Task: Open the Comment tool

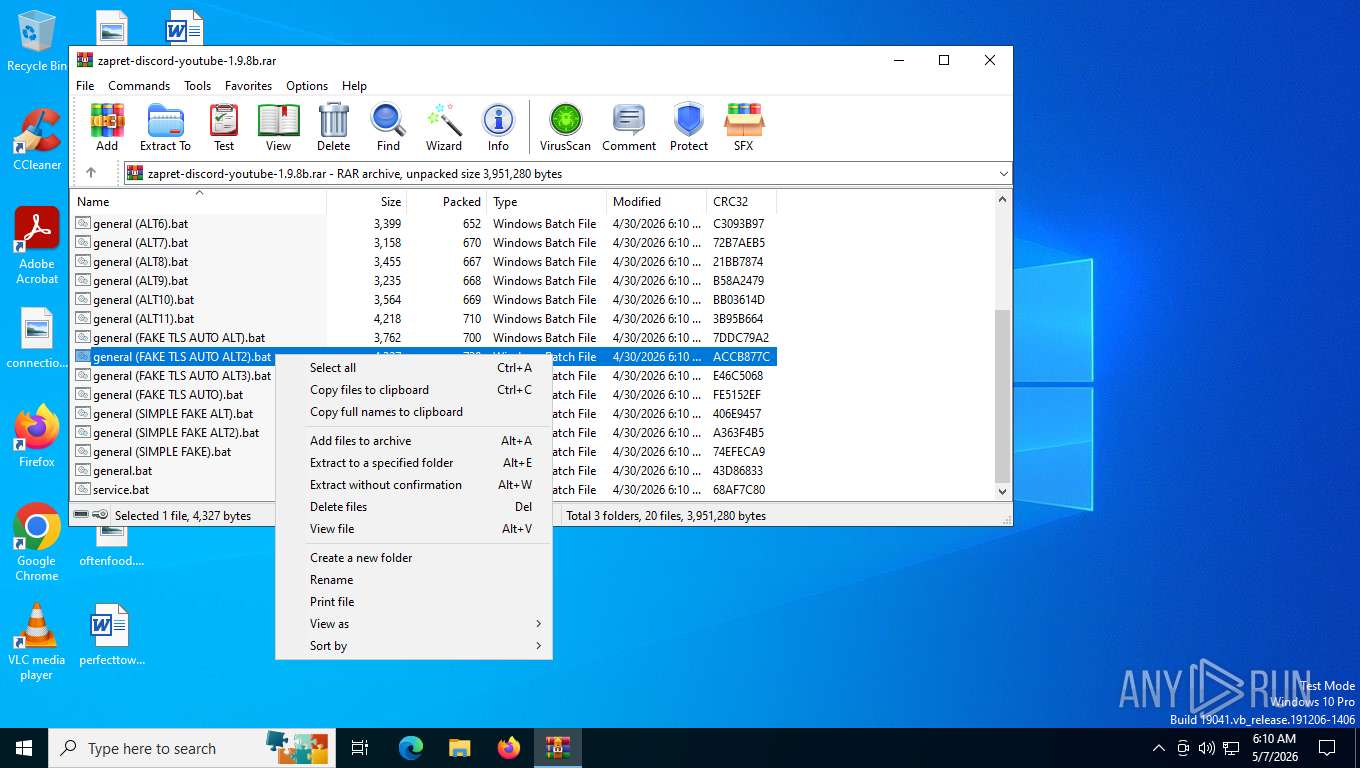Action: 629,127
